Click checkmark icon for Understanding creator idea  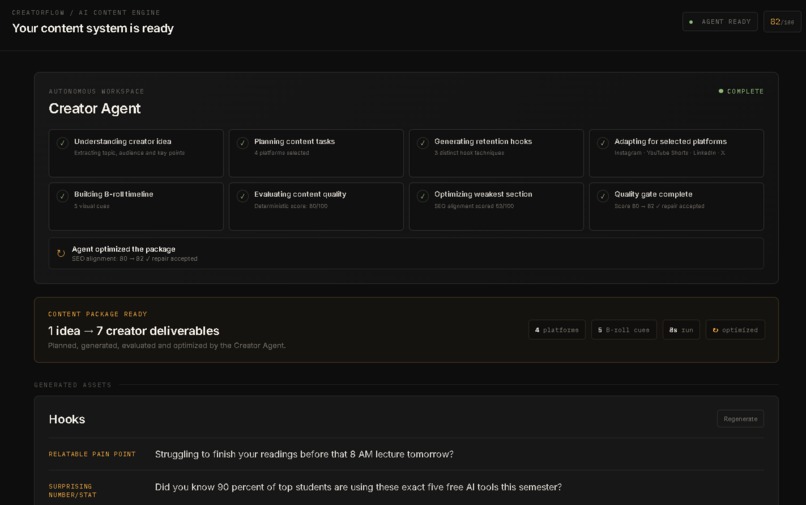tap(62, 143)
